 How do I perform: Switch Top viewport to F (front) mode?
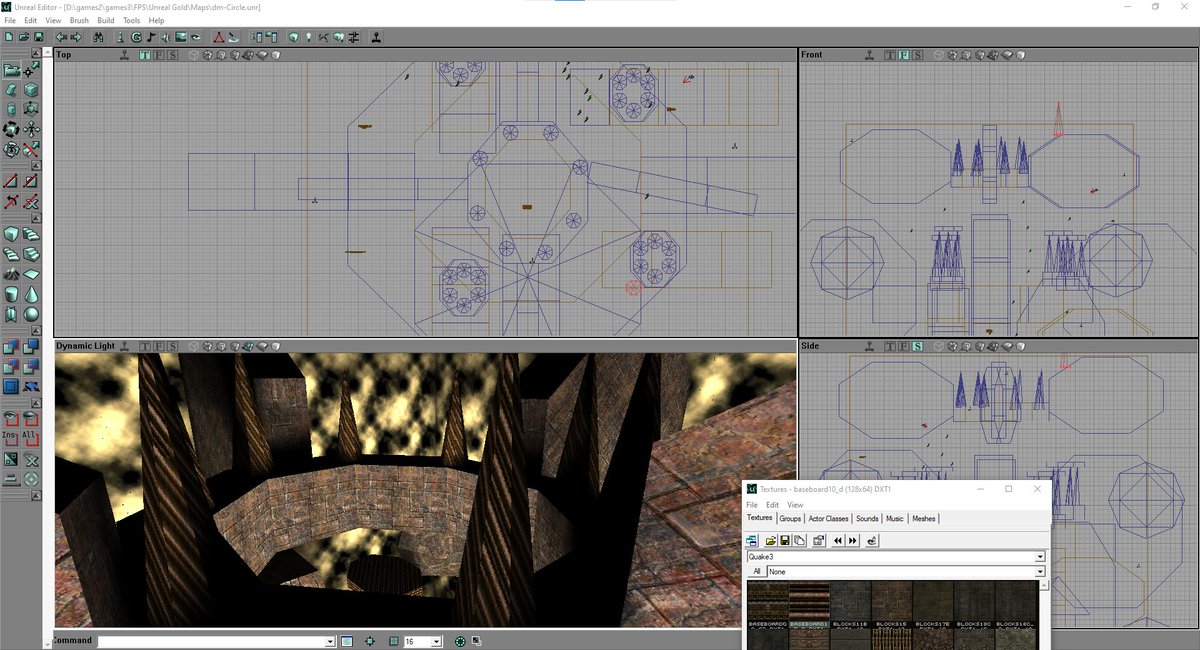(159, 55)
